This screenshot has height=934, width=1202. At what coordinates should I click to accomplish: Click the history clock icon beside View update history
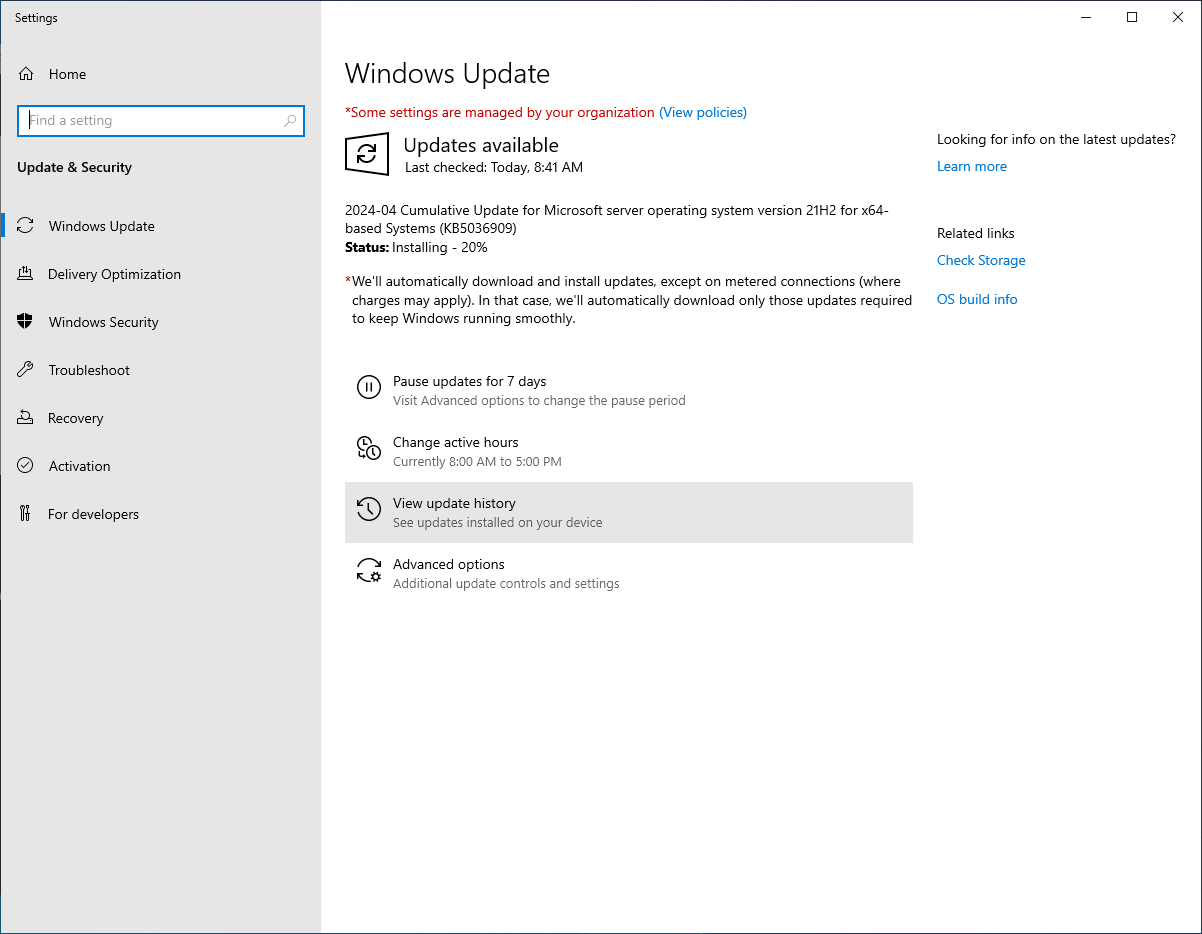coord(369,509)
